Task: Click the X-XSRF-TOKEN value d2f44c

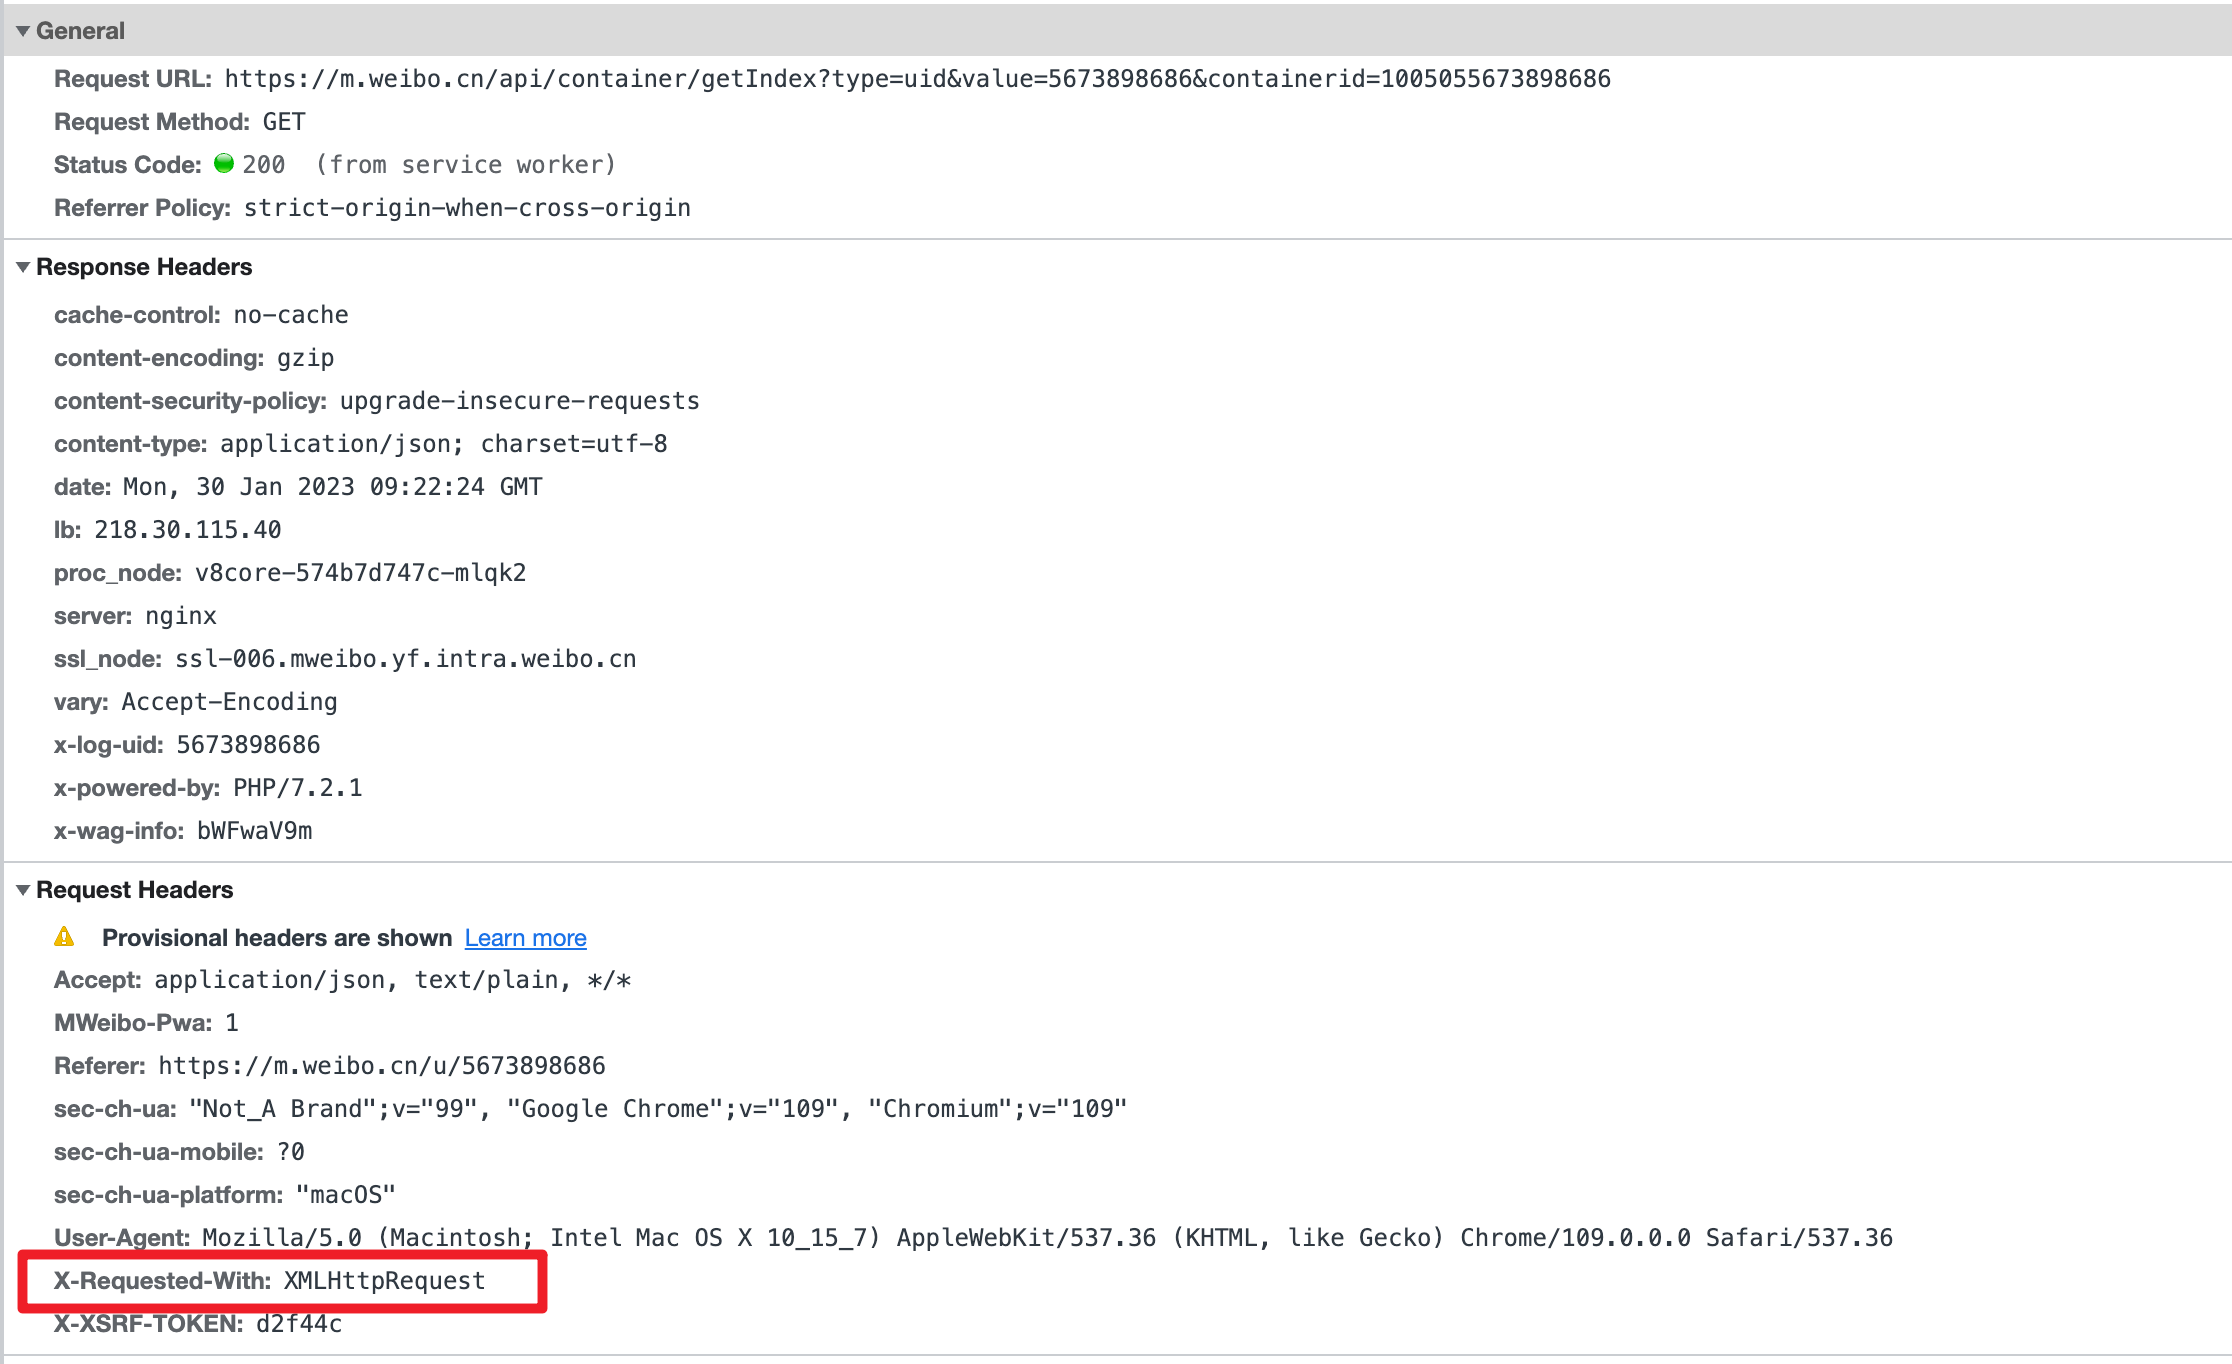Action: 299,1324
